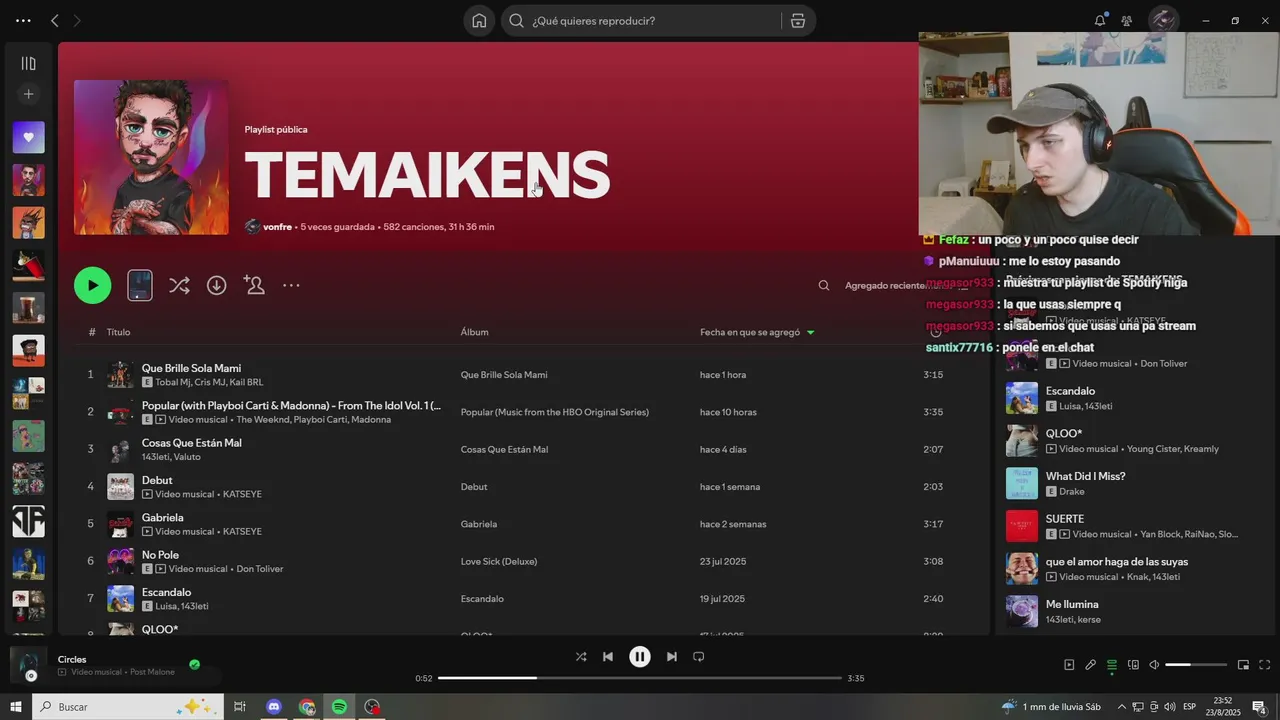The image size is (1280, 720).
Task: Select the track Popular with Playboi Carti
Action: point(291,405)
